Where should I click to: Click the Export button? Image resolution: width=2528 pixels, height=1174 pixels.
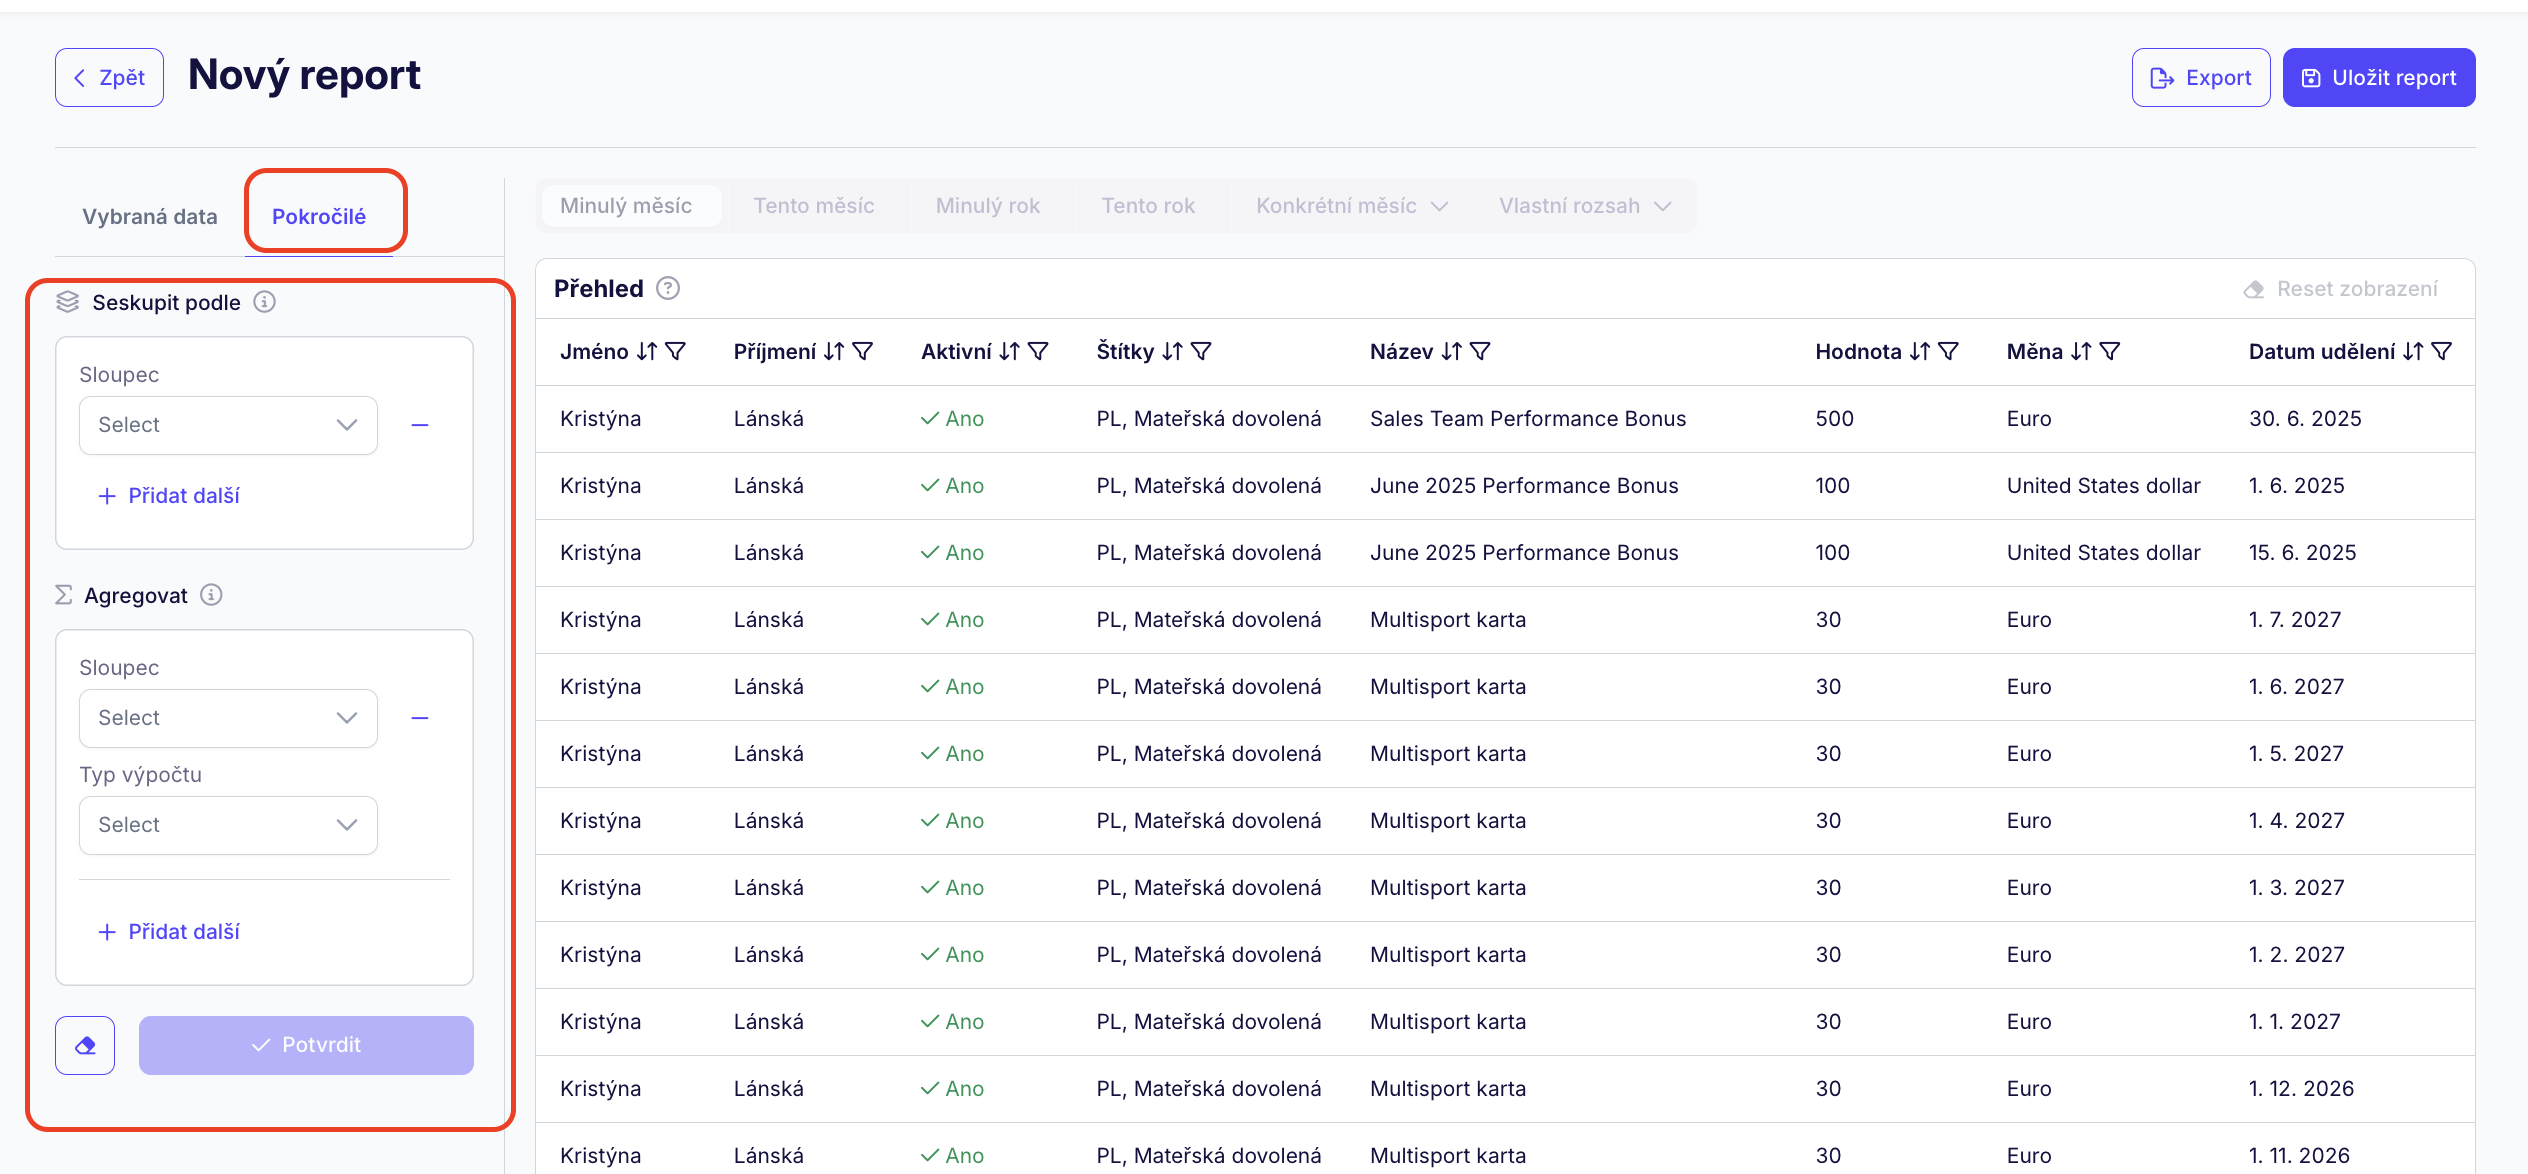(2200, 78)
